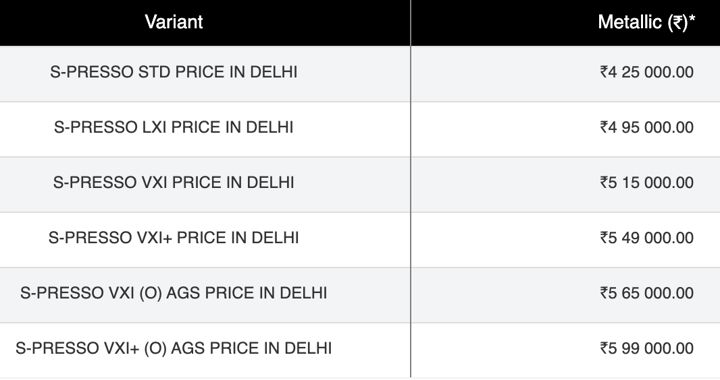Click the asterisk after Metallic (₹)

692,18
